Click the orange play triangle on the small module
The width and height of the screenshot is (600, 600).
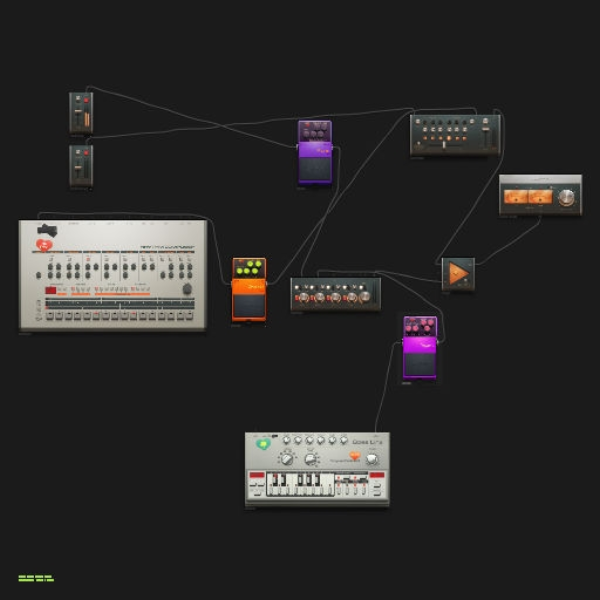458,274
